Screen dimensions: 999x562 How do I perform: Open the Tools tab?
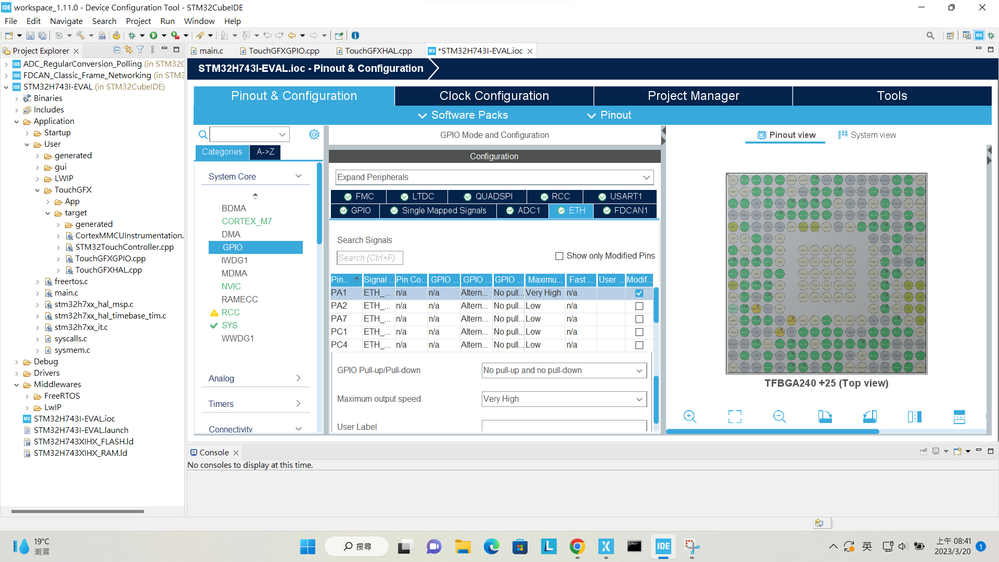(892, 96)
